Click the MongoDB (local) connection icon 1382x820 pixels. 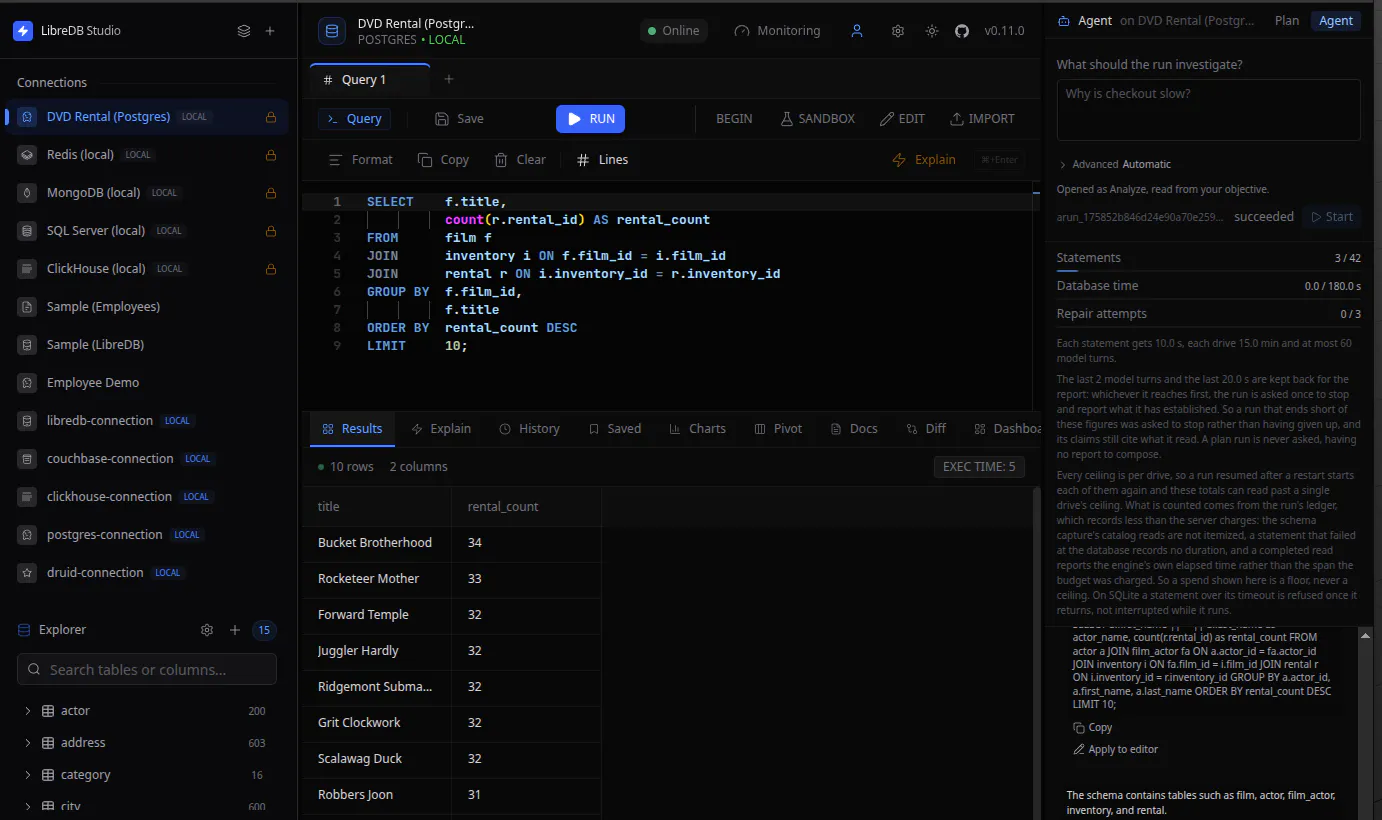click(x=28, y=193)
